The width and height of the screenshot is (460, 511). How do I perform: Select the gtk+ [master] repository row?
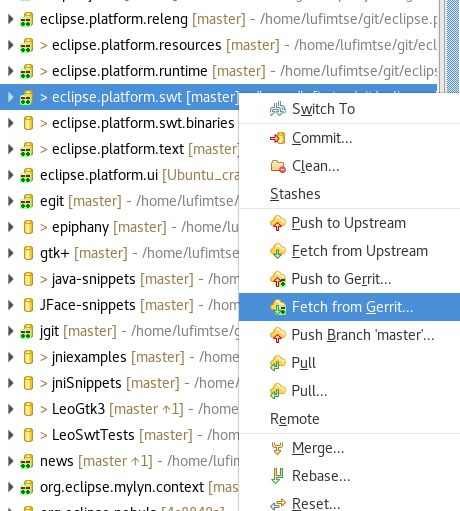pos(119,253)
